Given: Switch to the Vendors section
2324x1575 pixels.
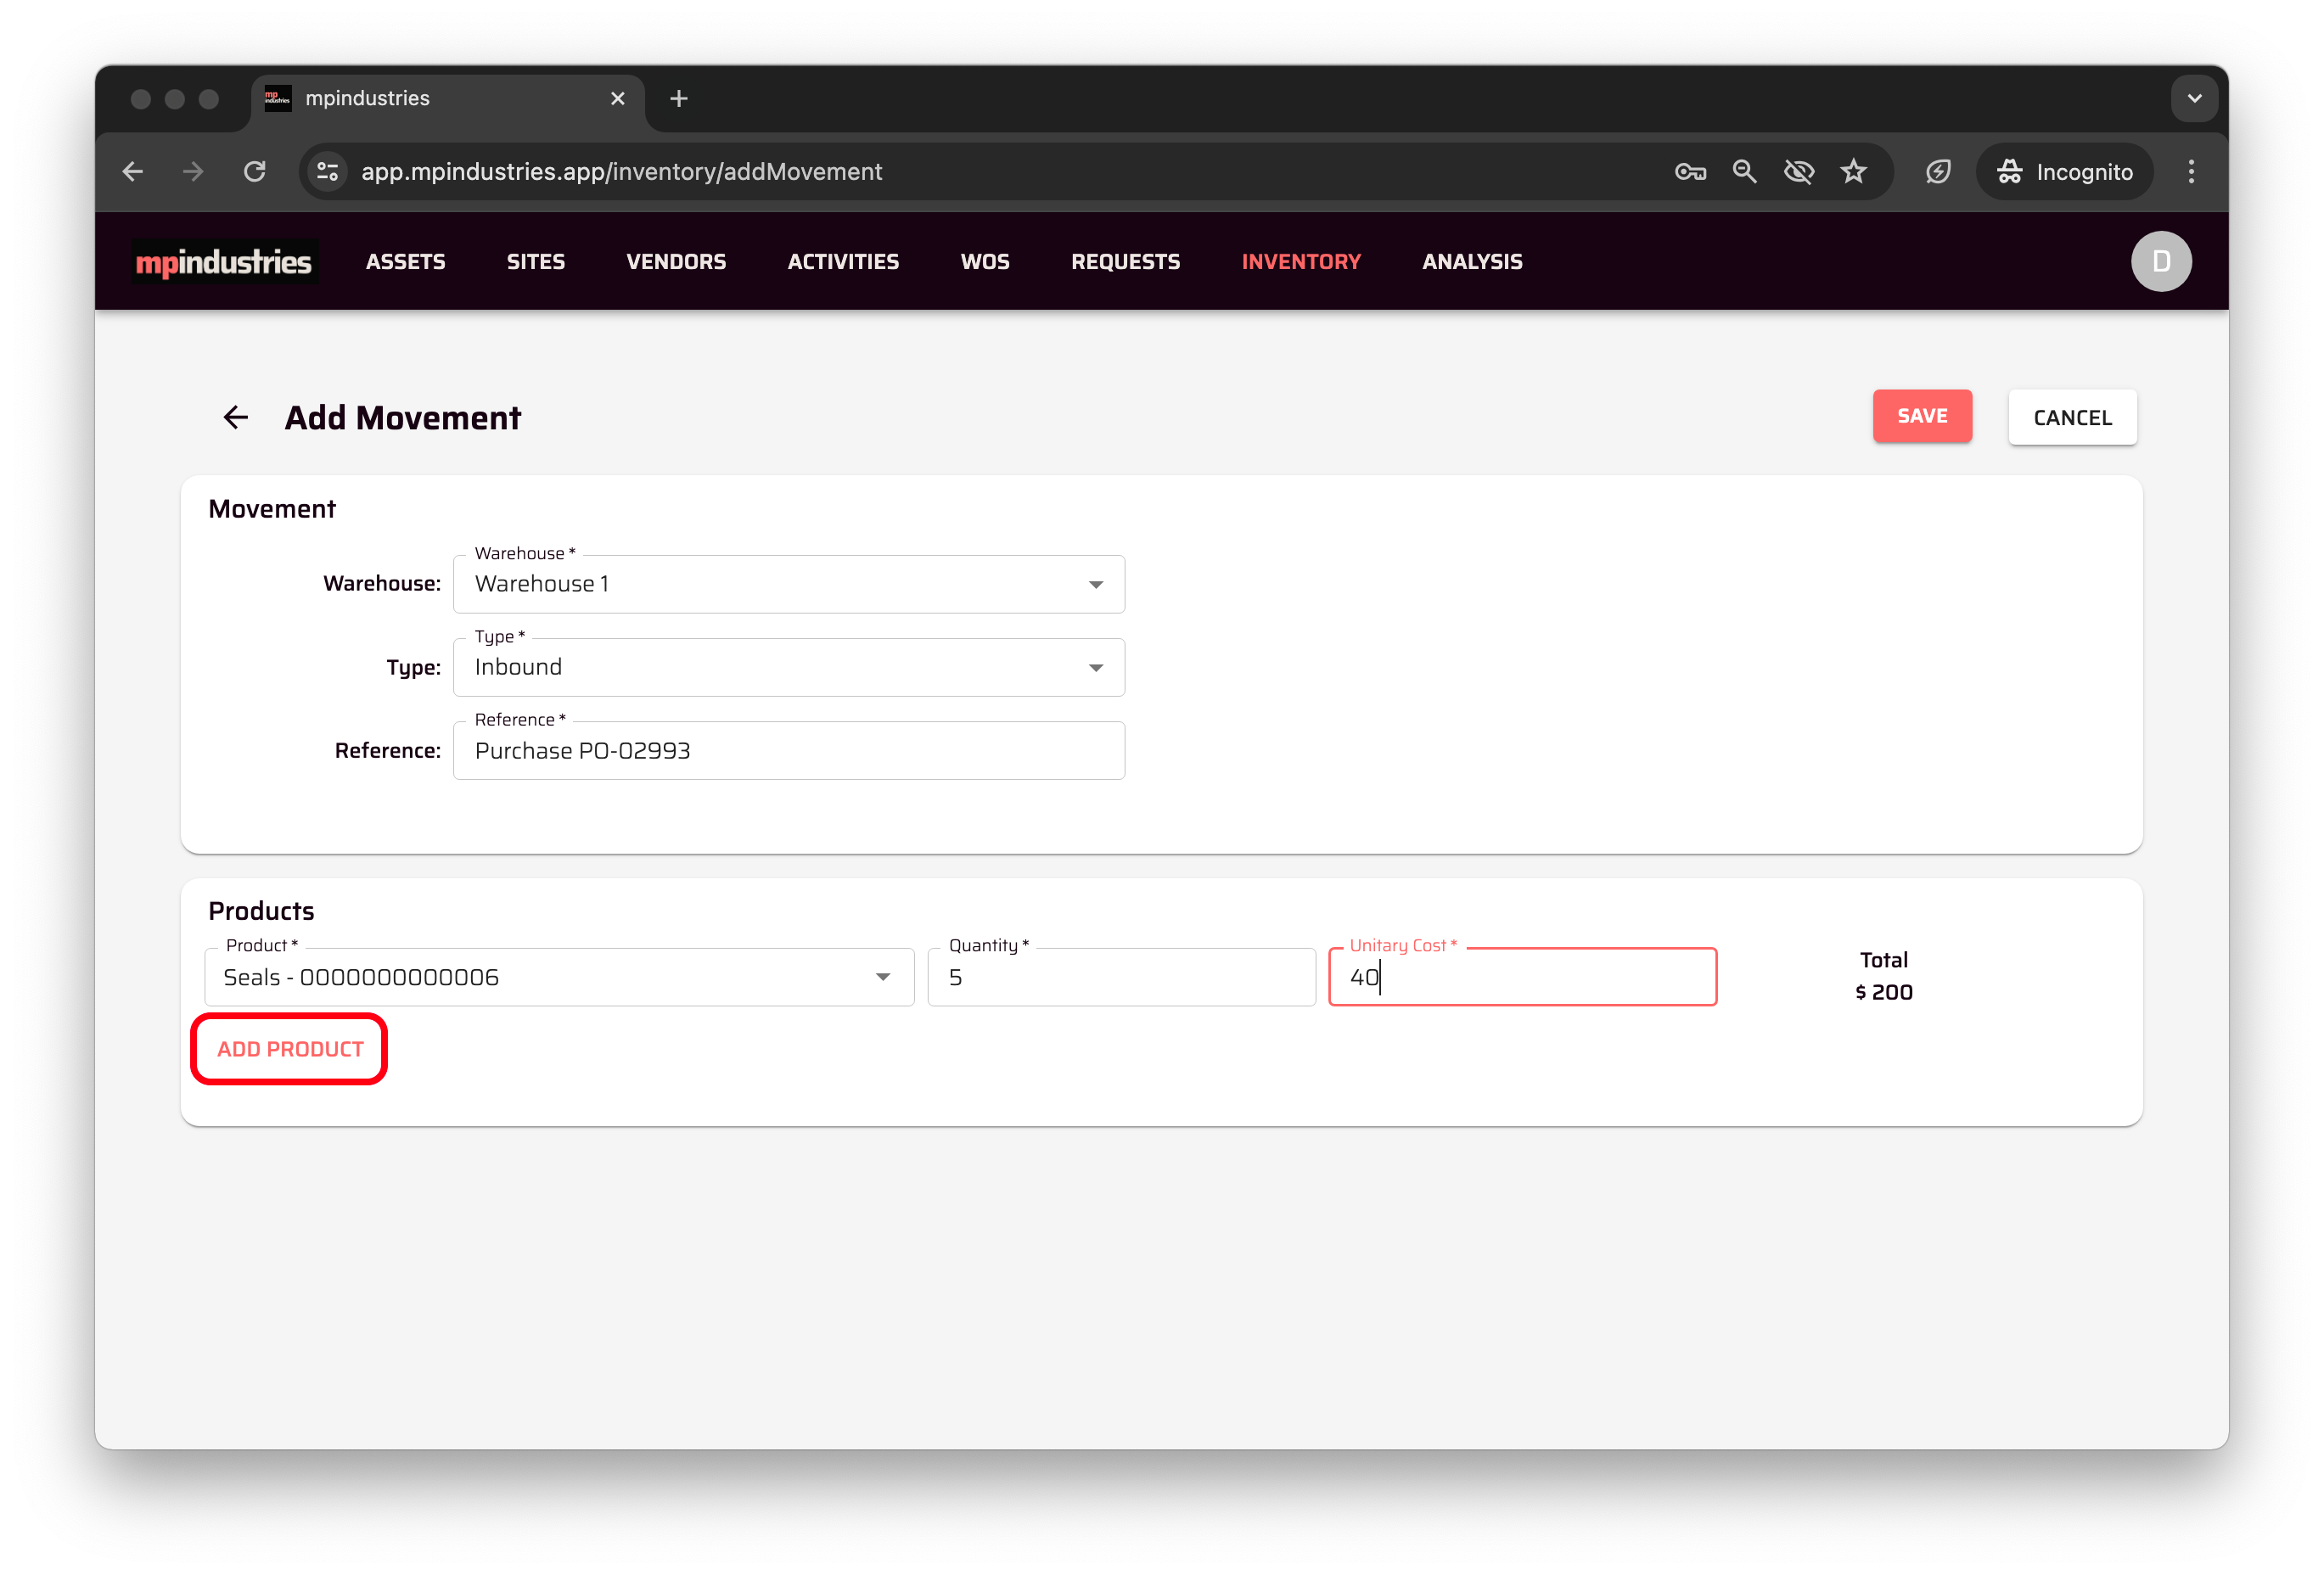Looking at the screenshot, I should pos(676,262).
